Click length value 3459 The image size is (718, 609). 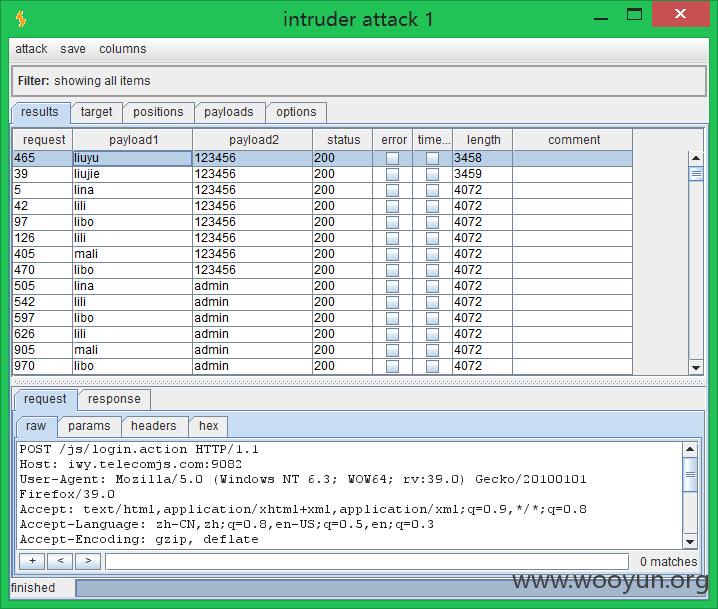click(468, 174)
